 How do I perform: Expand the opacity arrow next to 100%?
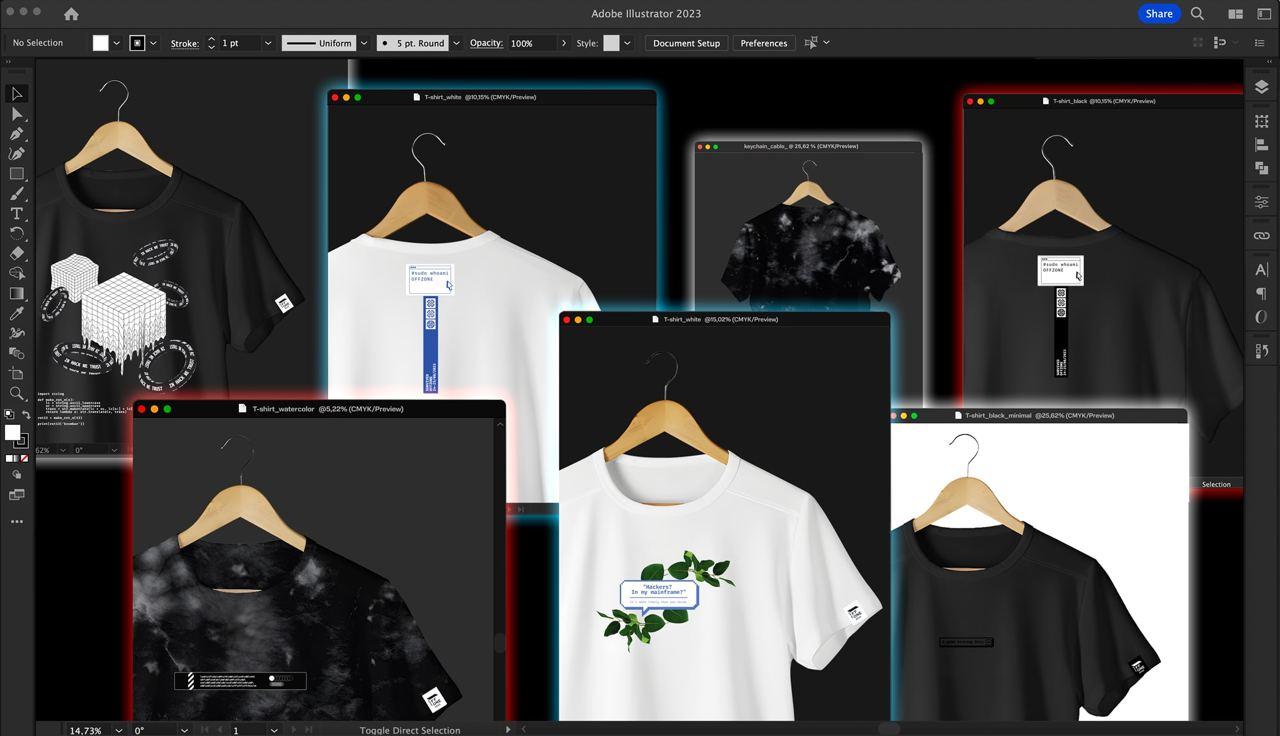coord(564,43)
